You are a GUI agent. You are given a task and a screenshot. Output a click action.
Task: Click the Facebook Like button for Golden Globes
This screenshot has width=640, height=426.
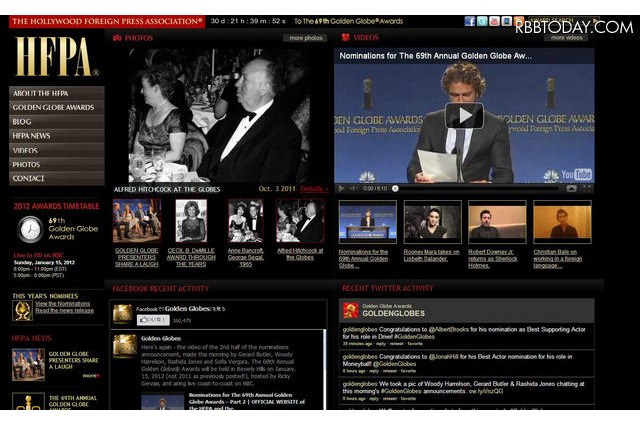[153, 320]
